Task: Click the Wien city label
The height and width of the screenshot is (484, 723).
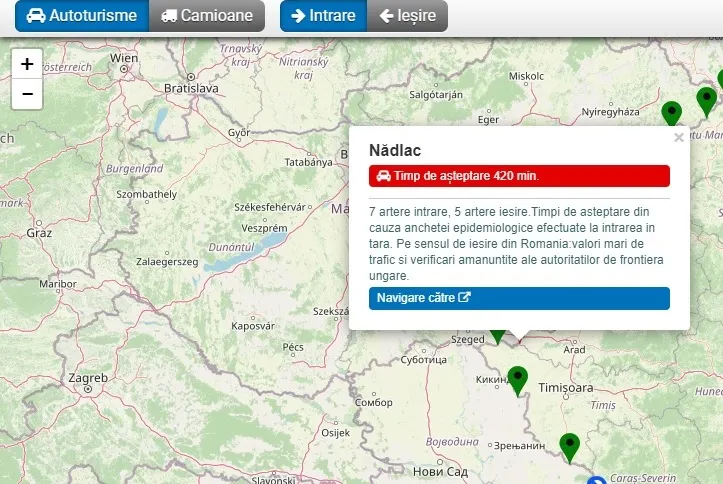Action: (x=124, y=58)
